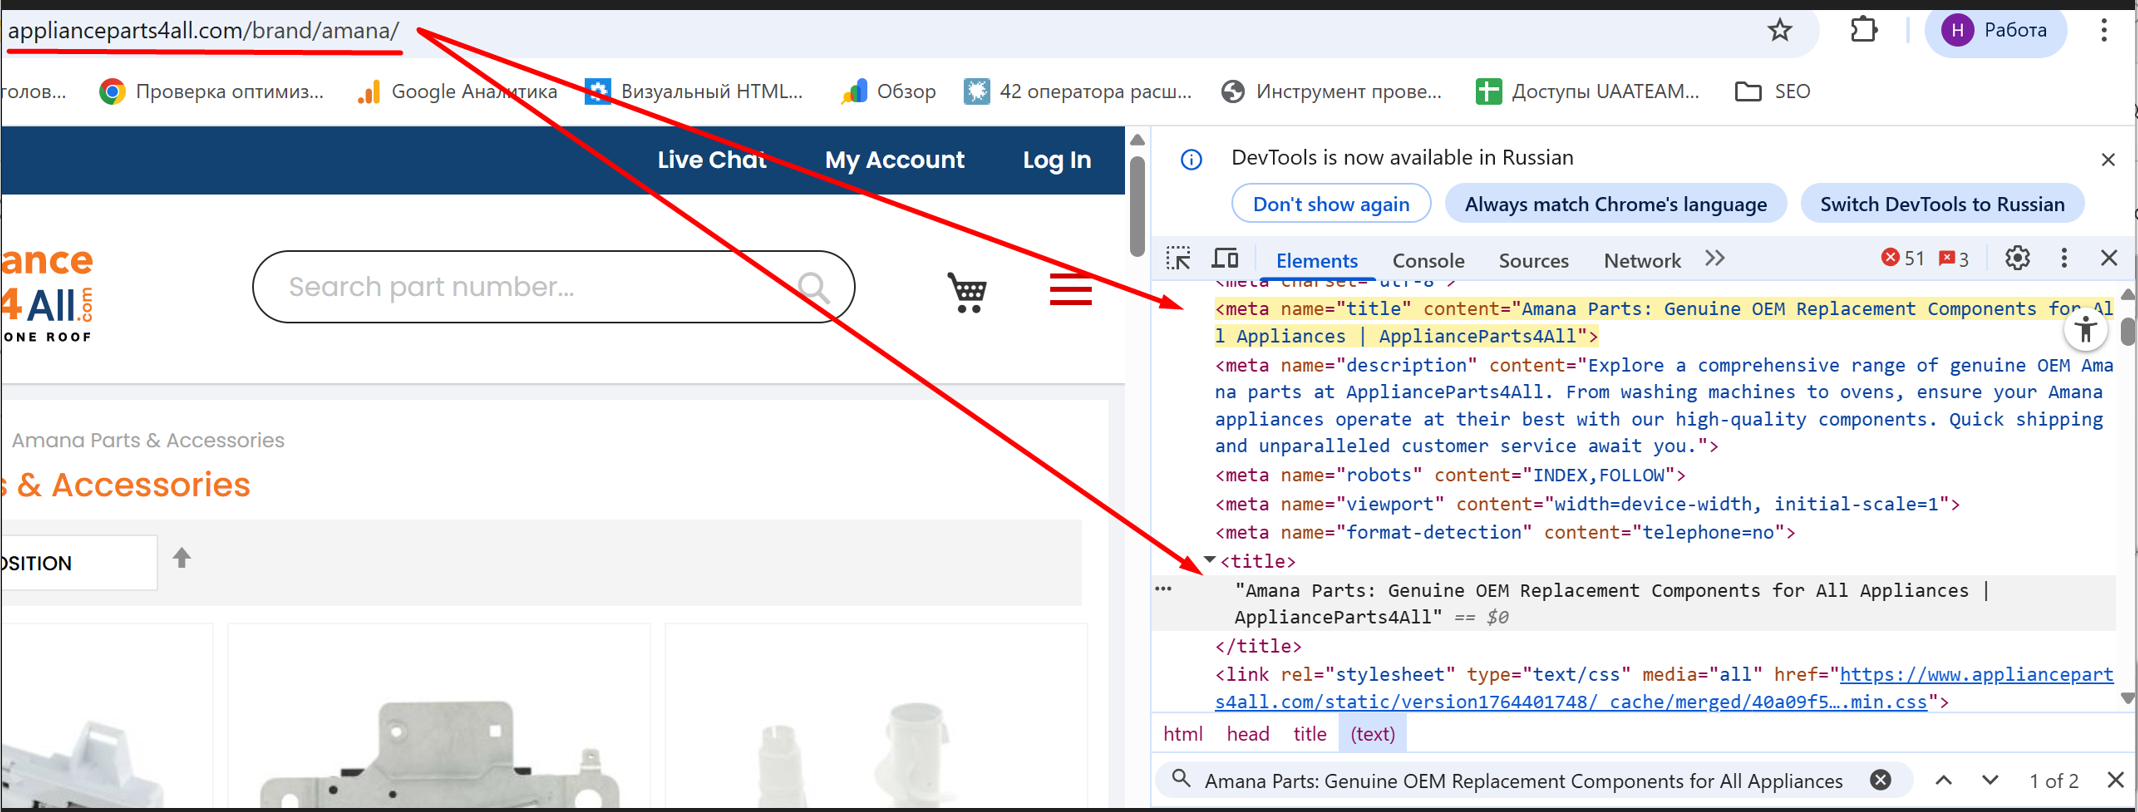This screenshot has height=812, width=2138.
Task: Go to next search result
Action: point(1990,780)
